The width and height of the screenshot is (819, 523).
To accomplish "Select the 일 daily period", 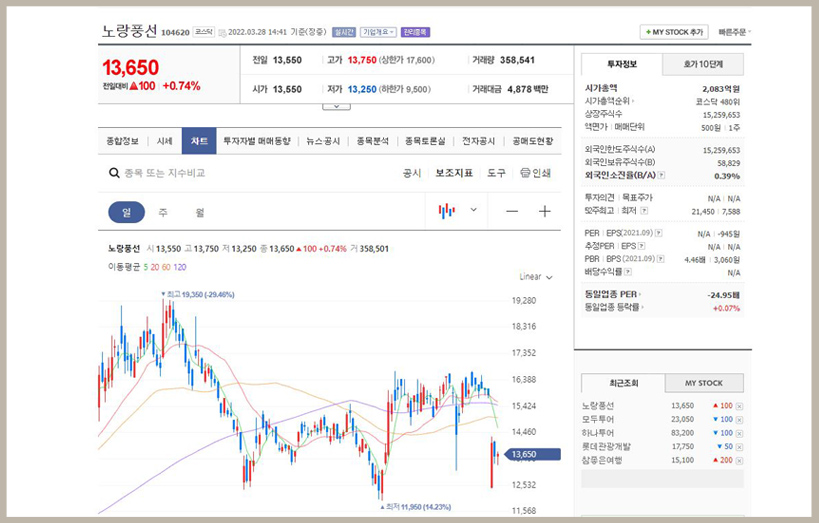I will pos(126,212).
